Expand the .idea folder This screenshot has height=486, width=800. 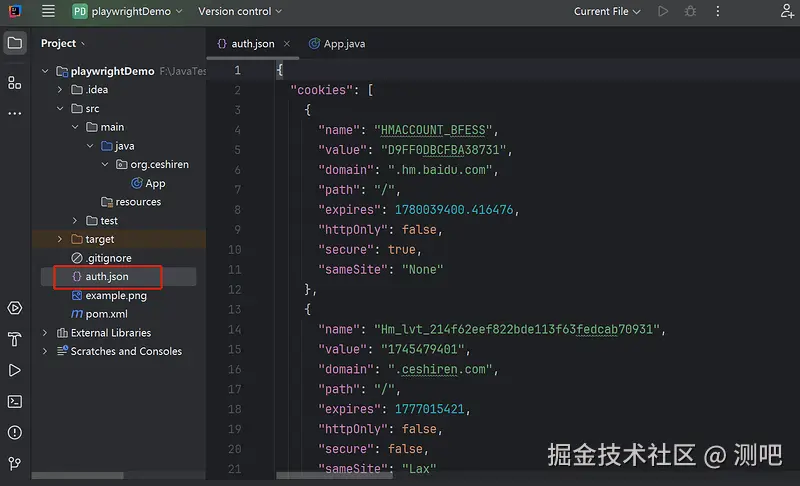pos(60,90)
